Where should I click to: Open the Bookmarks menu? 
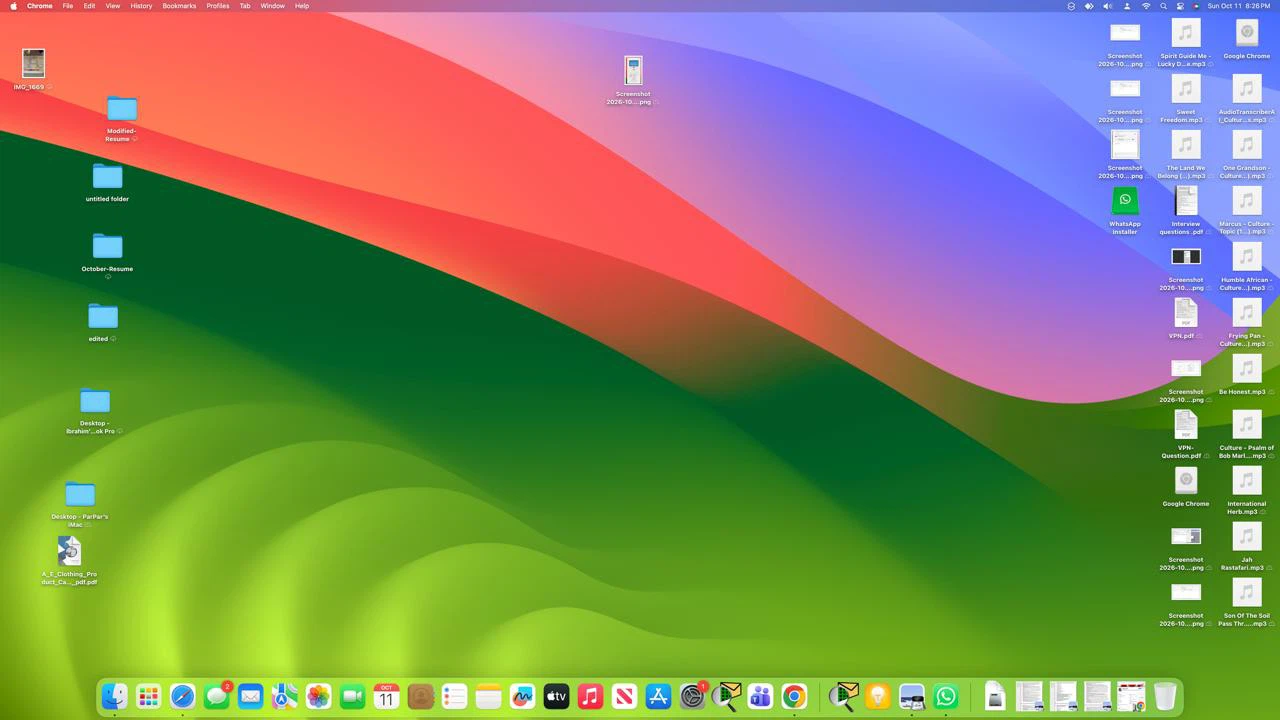(179, 6)
